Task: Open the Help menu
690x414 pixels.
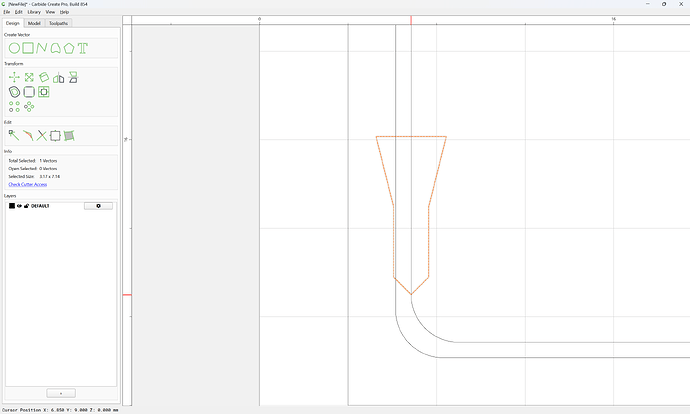Action: pos(64,12)
